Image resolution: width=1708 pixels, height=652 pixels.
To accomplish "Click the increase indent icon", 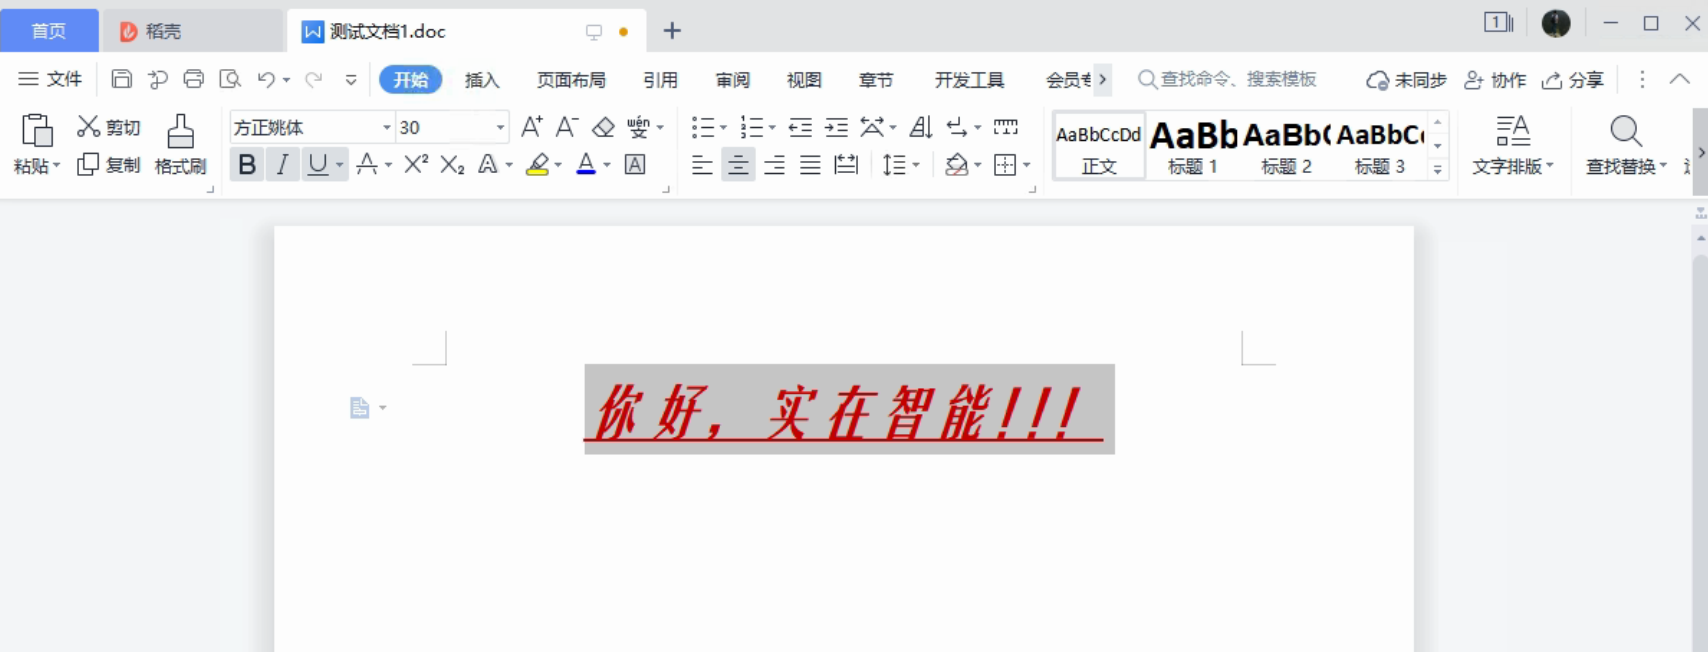I will pyautogui.click(x=836, y=127).
